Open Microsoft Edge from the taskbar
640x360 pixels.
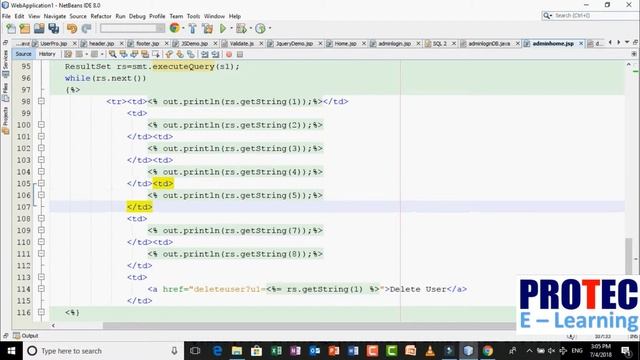(217, 351)
